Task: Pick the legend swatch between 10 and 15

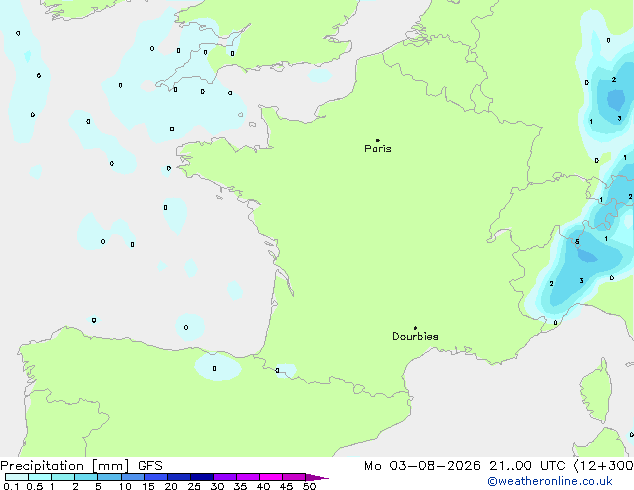Action: 133,477
